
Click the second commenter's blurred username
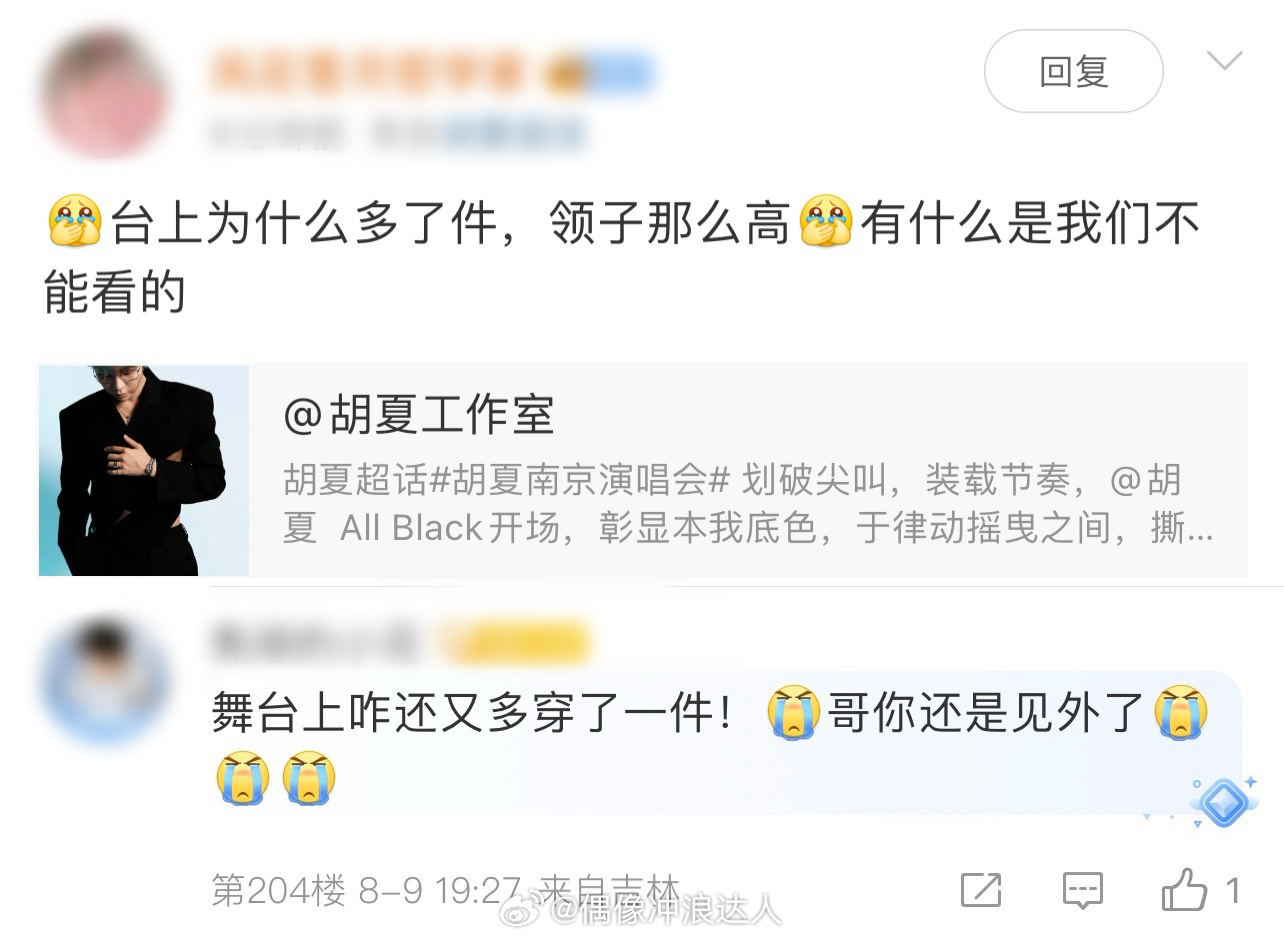pyautogui.click(x=315, y=641)
